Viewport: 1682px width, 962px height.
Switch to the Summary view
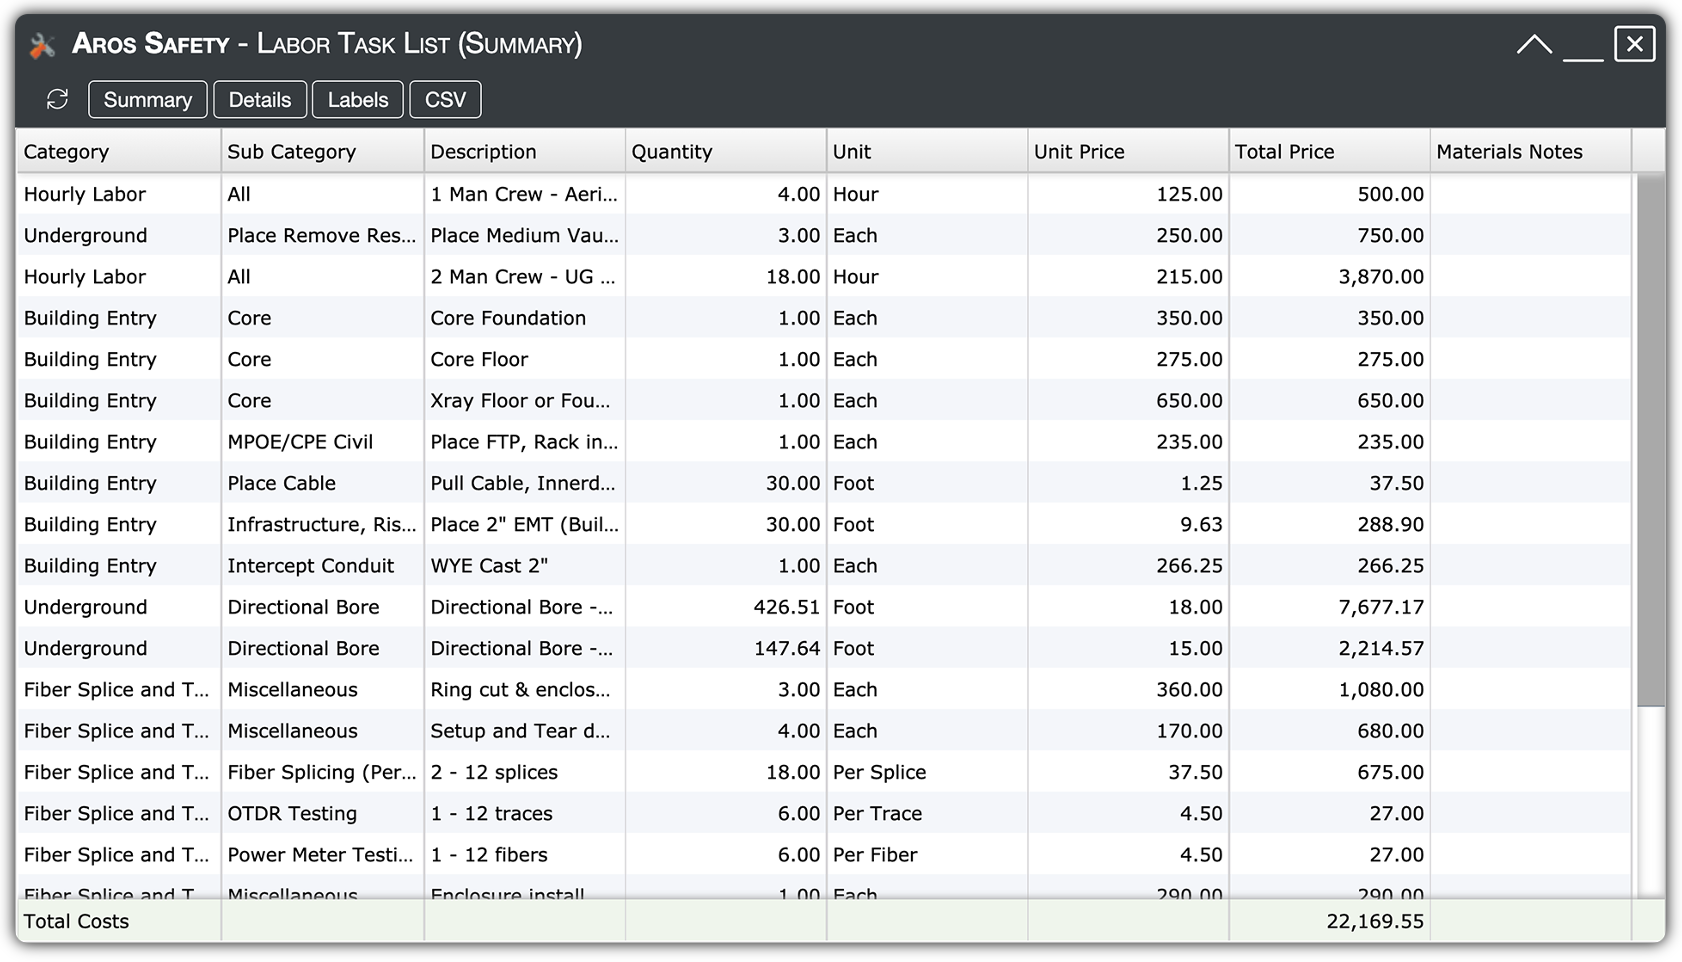point(147,100)
